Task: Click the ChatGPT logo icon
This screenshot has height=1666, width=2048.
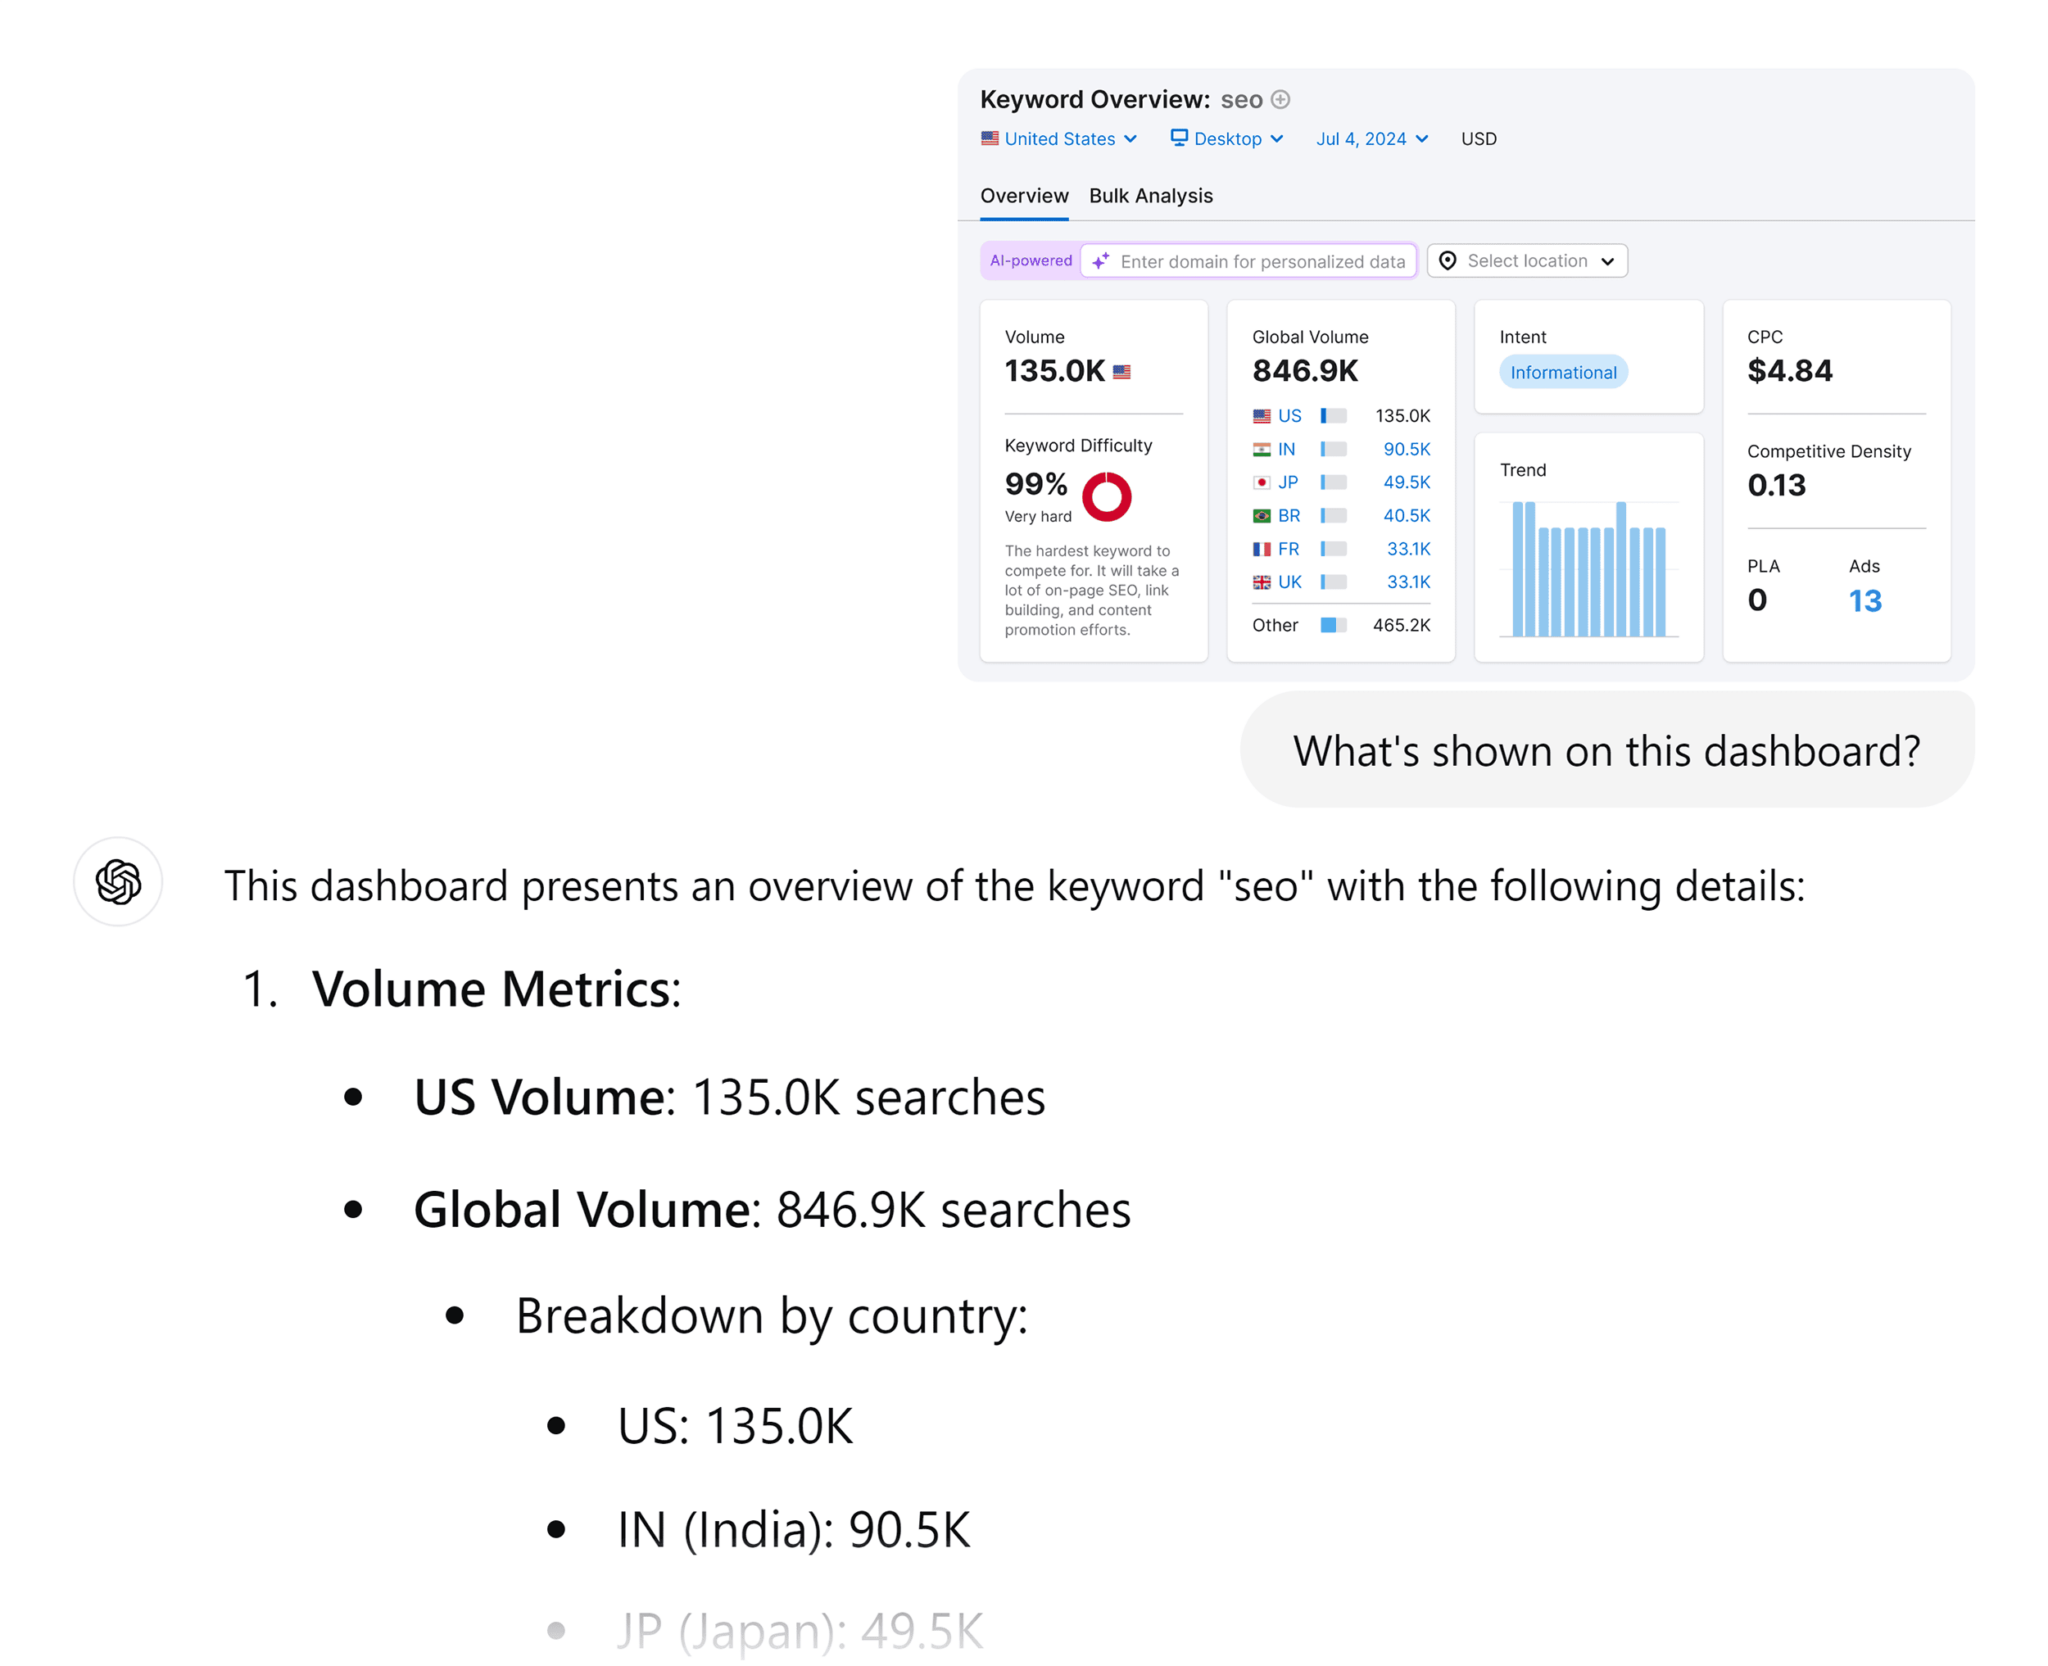Action: point(119,881)
